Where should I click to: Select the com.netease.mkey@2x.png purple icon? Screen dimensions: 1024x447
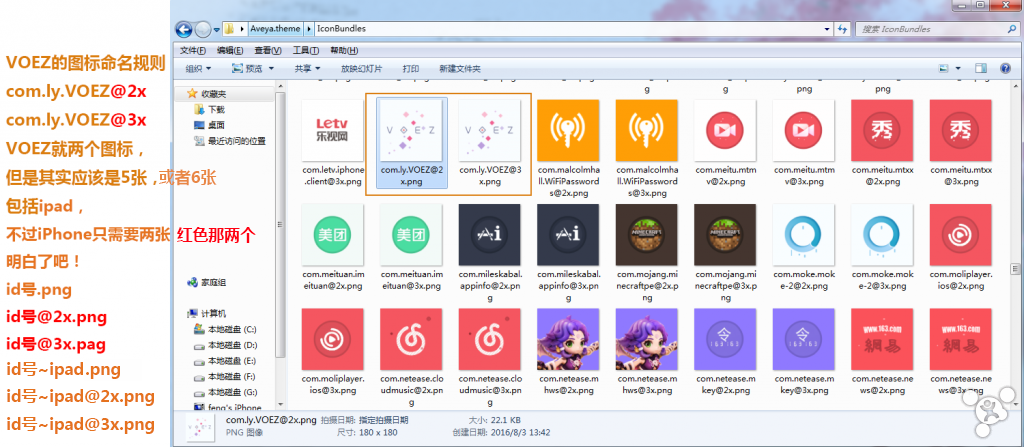(725, 340)
